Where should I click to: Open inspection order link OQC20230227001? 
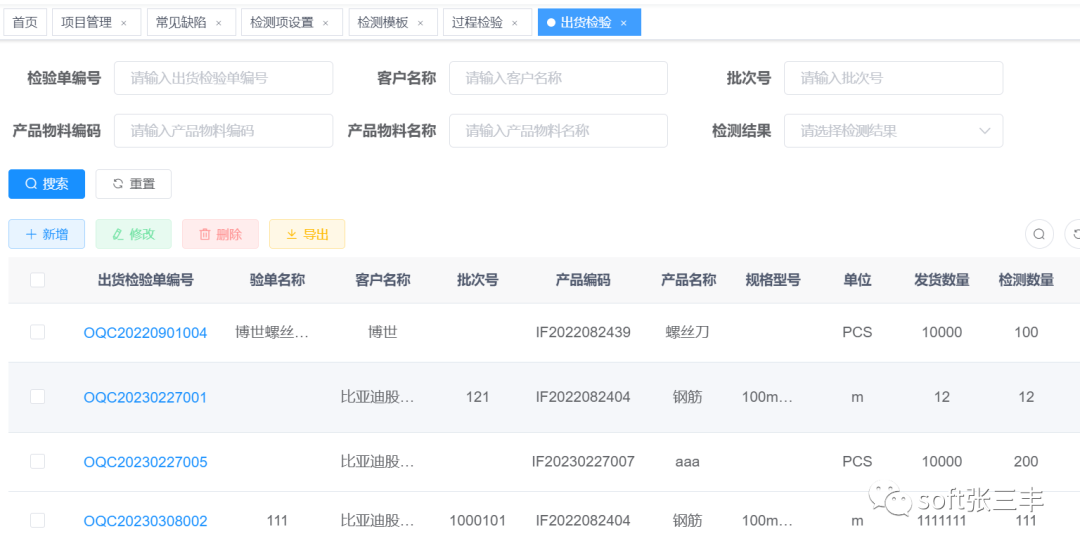coord(145,397)
